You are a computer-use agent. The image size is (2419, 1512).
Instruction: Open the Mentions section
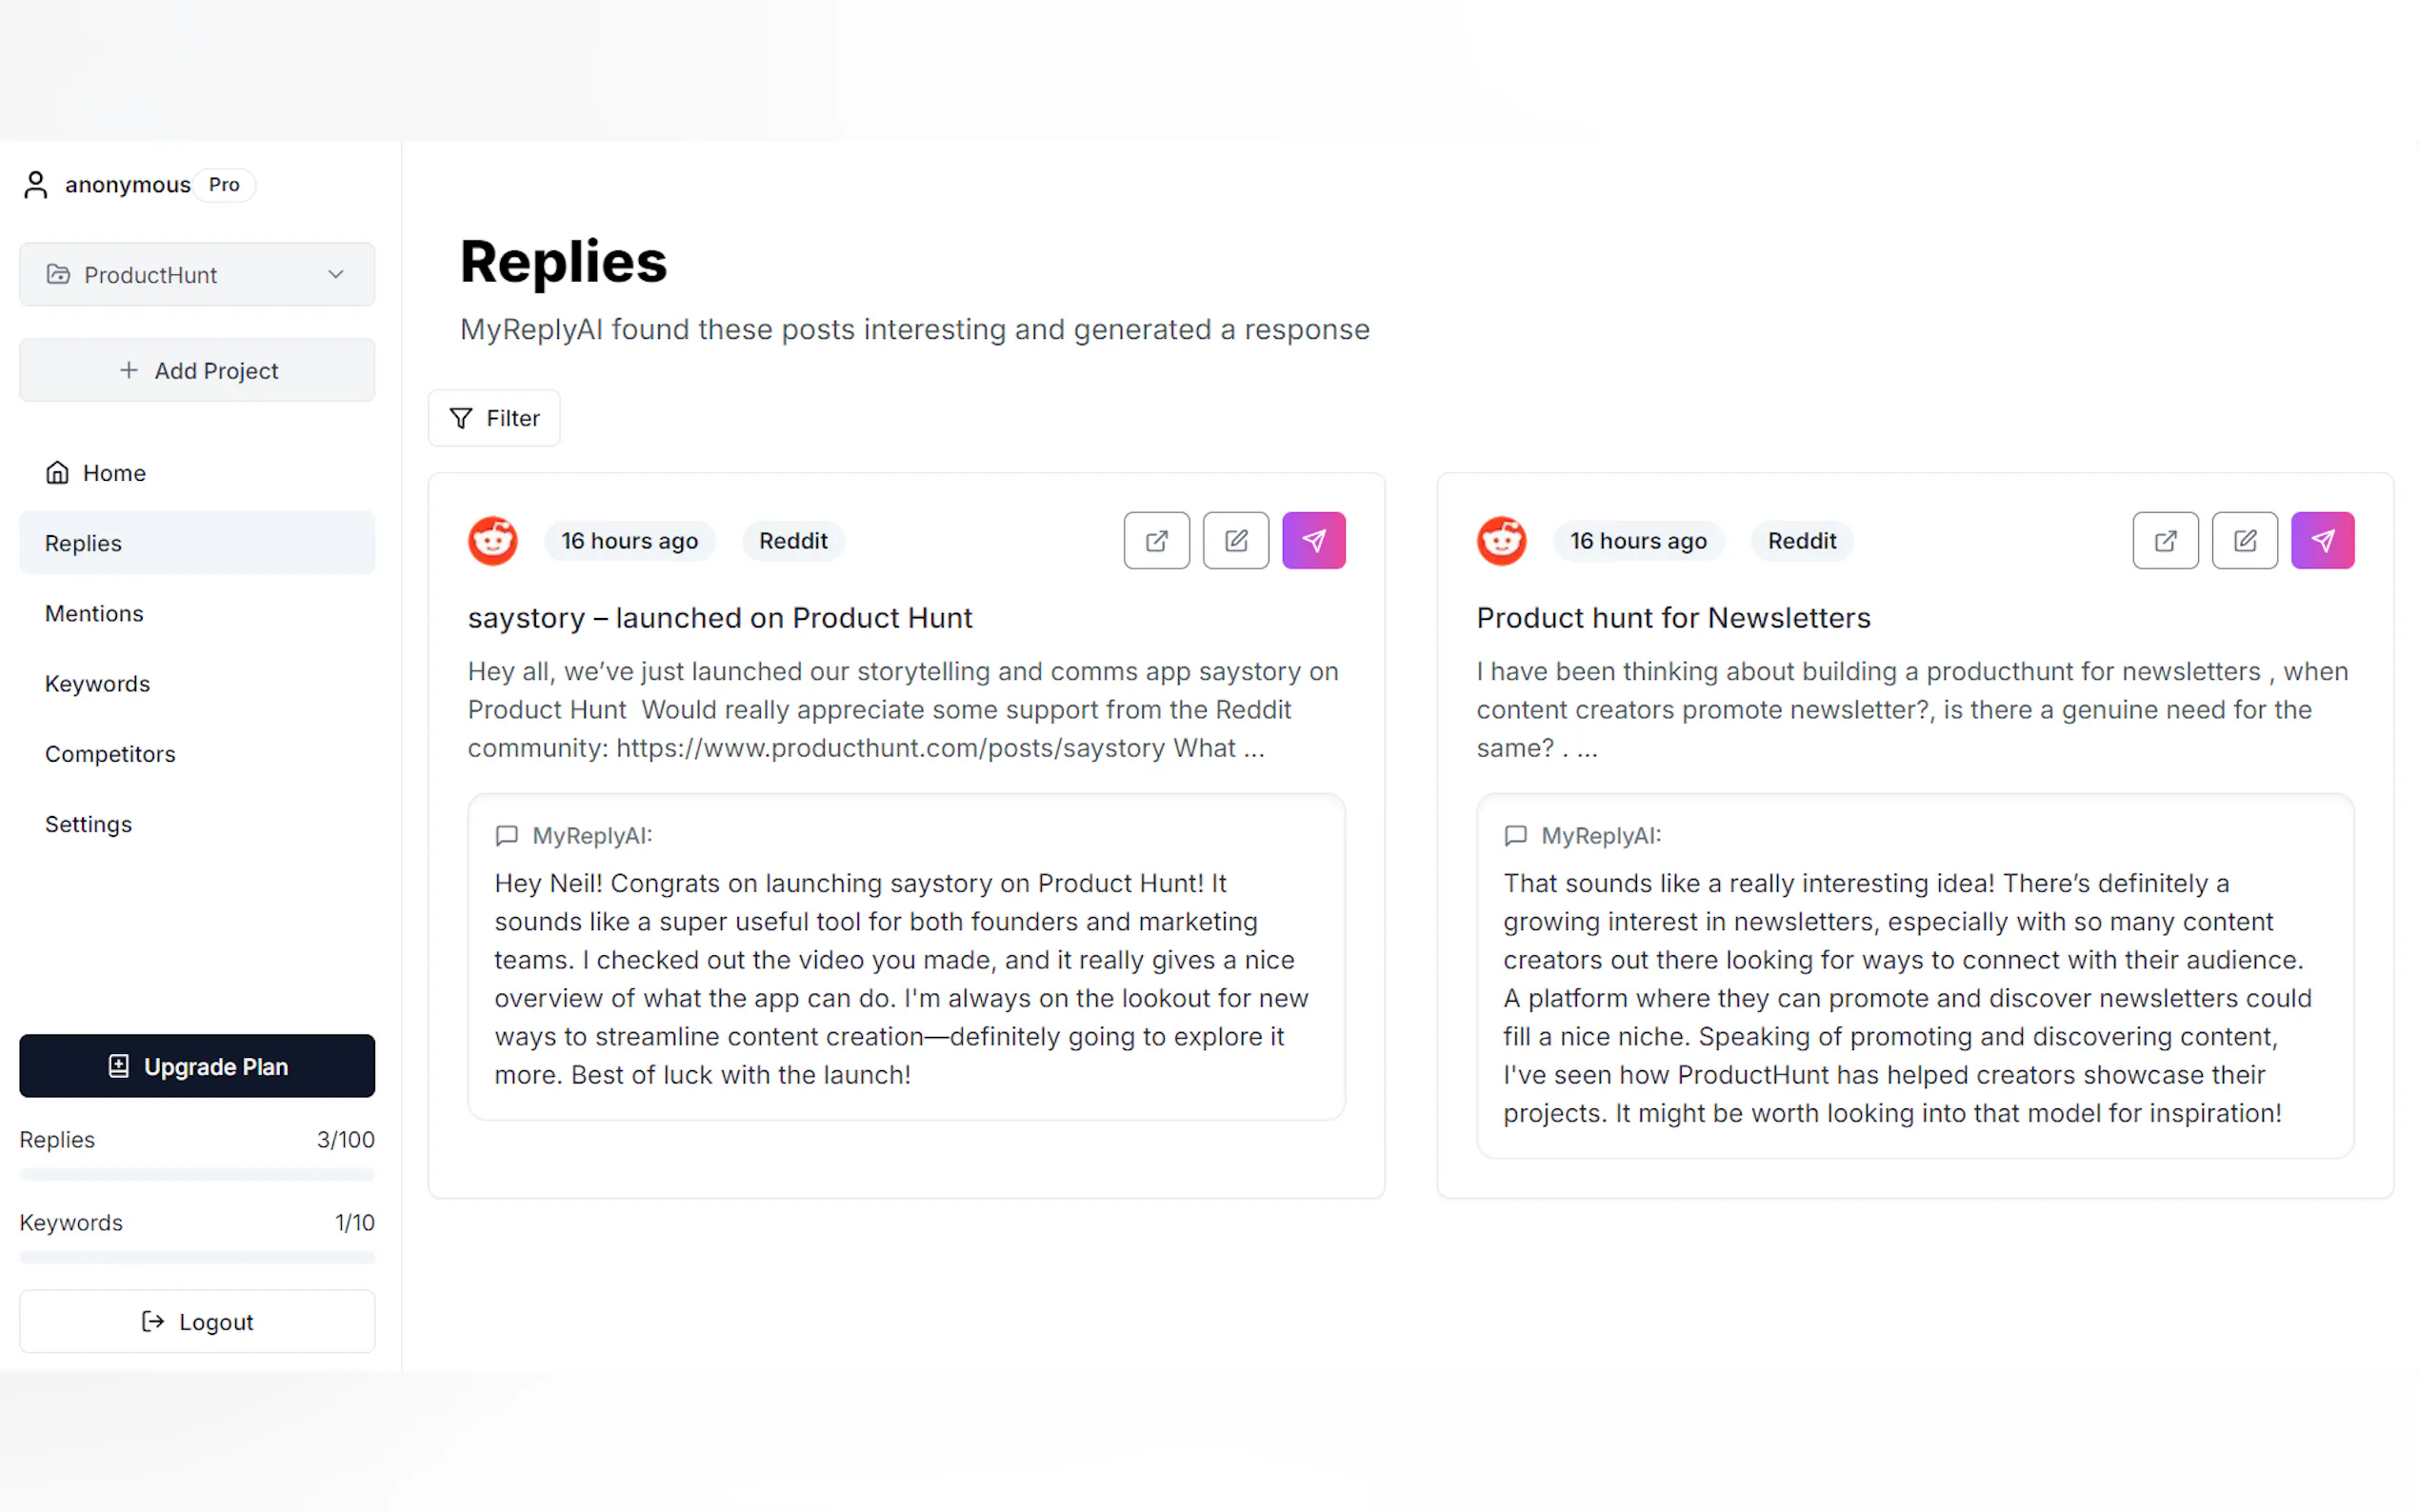pyautogui.click(x=94, y=614)
